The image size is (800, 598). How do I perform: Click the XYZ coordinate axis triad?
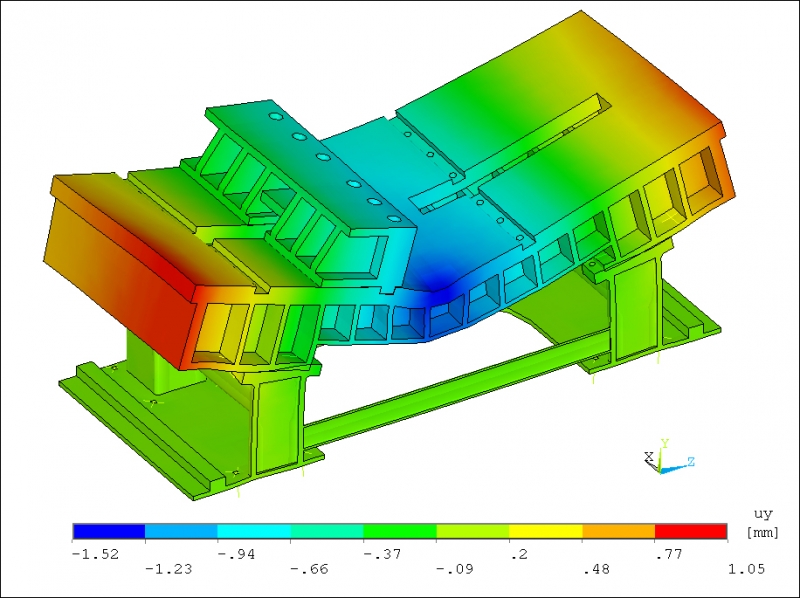click(663, 458)
